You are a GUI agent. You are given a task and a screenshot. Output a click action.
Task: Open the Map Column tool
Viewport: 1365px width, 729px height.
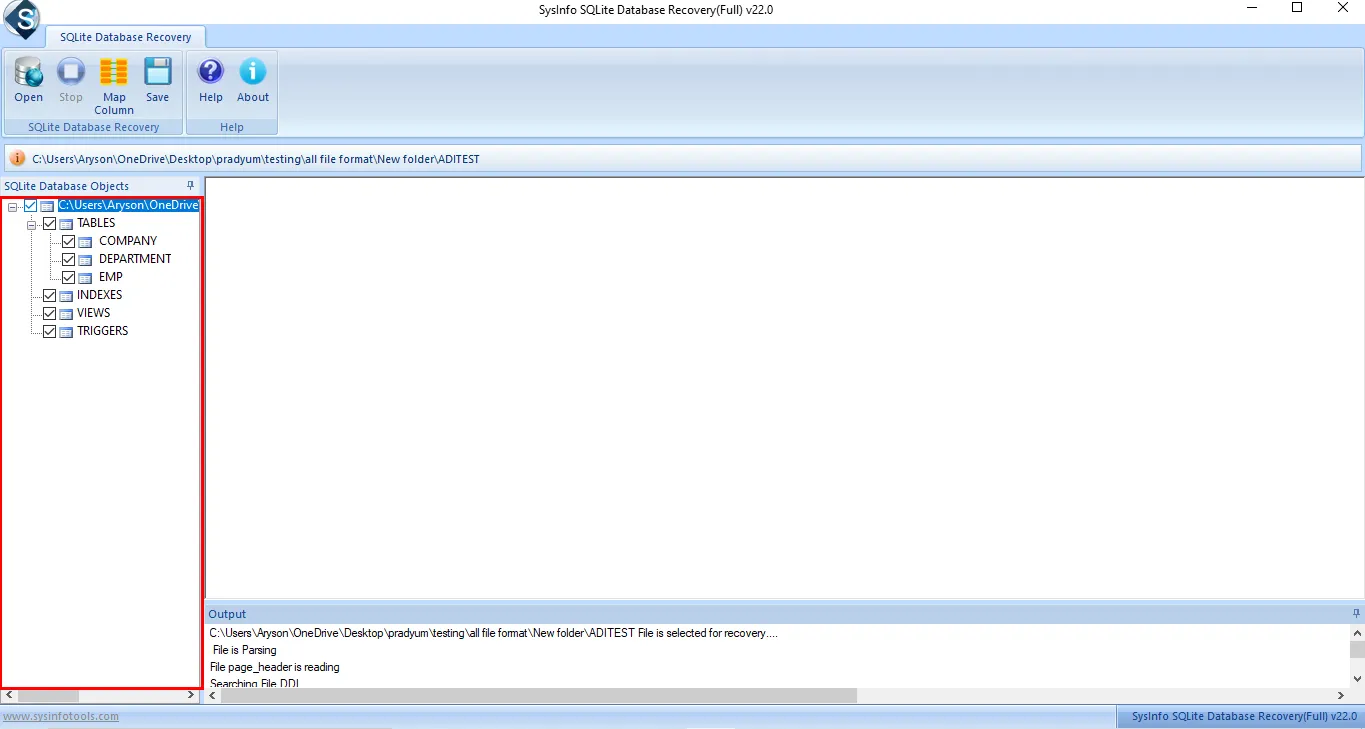click(114, 86)
